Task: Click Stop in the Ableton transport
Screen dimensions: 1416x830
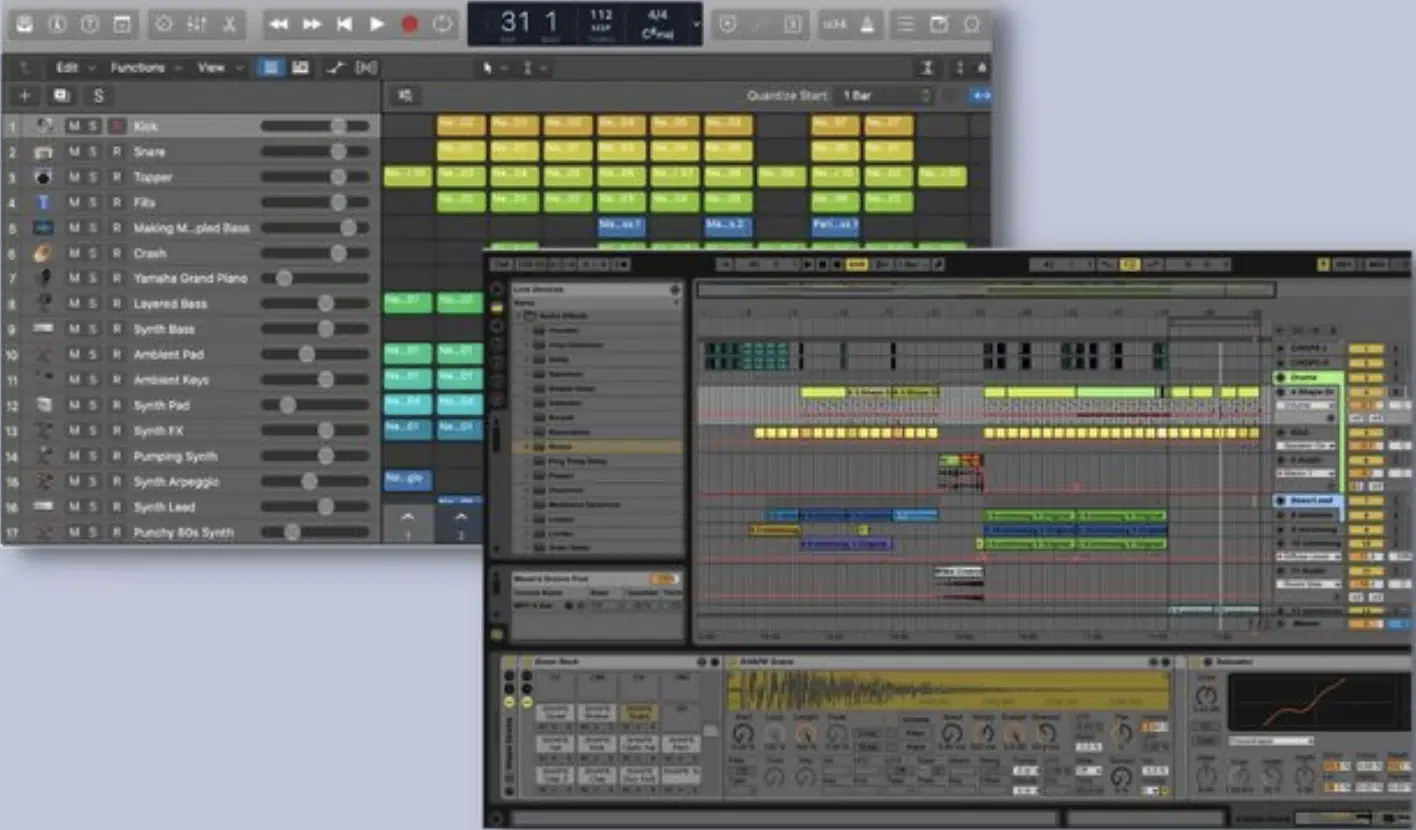Action: pyautogui.click(x=822, y=265)
